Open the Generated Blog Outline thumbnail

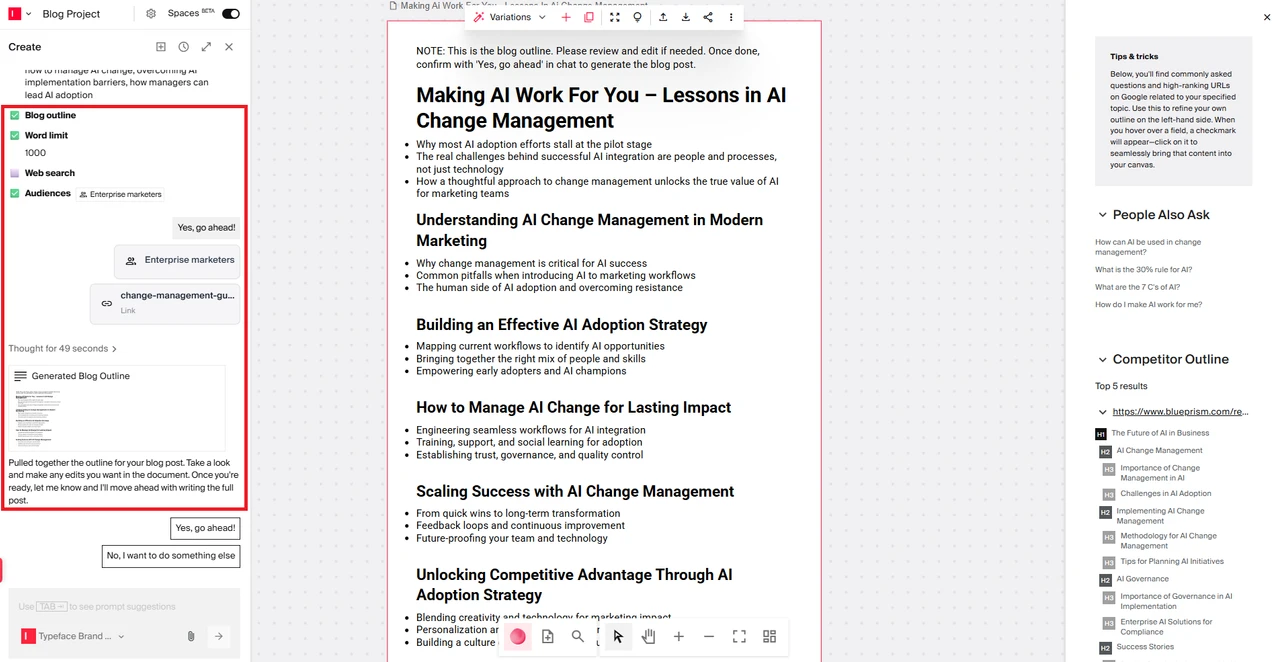click(x=117, y=408)
